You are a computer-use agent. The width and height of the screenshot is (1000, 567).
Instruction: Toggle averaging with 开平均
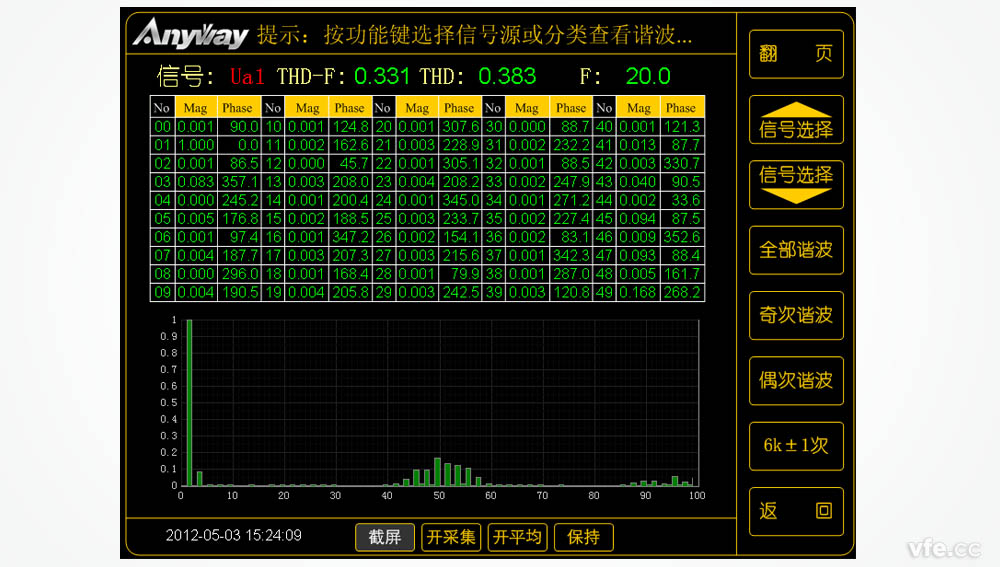[x=517, y=537]
